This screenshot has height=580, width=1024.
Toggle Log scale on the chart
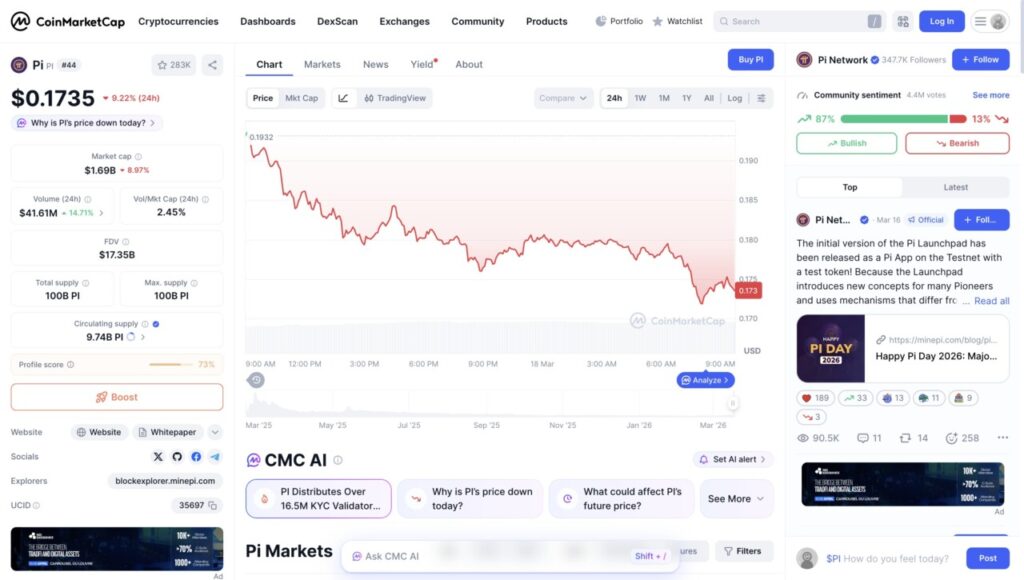735,98
